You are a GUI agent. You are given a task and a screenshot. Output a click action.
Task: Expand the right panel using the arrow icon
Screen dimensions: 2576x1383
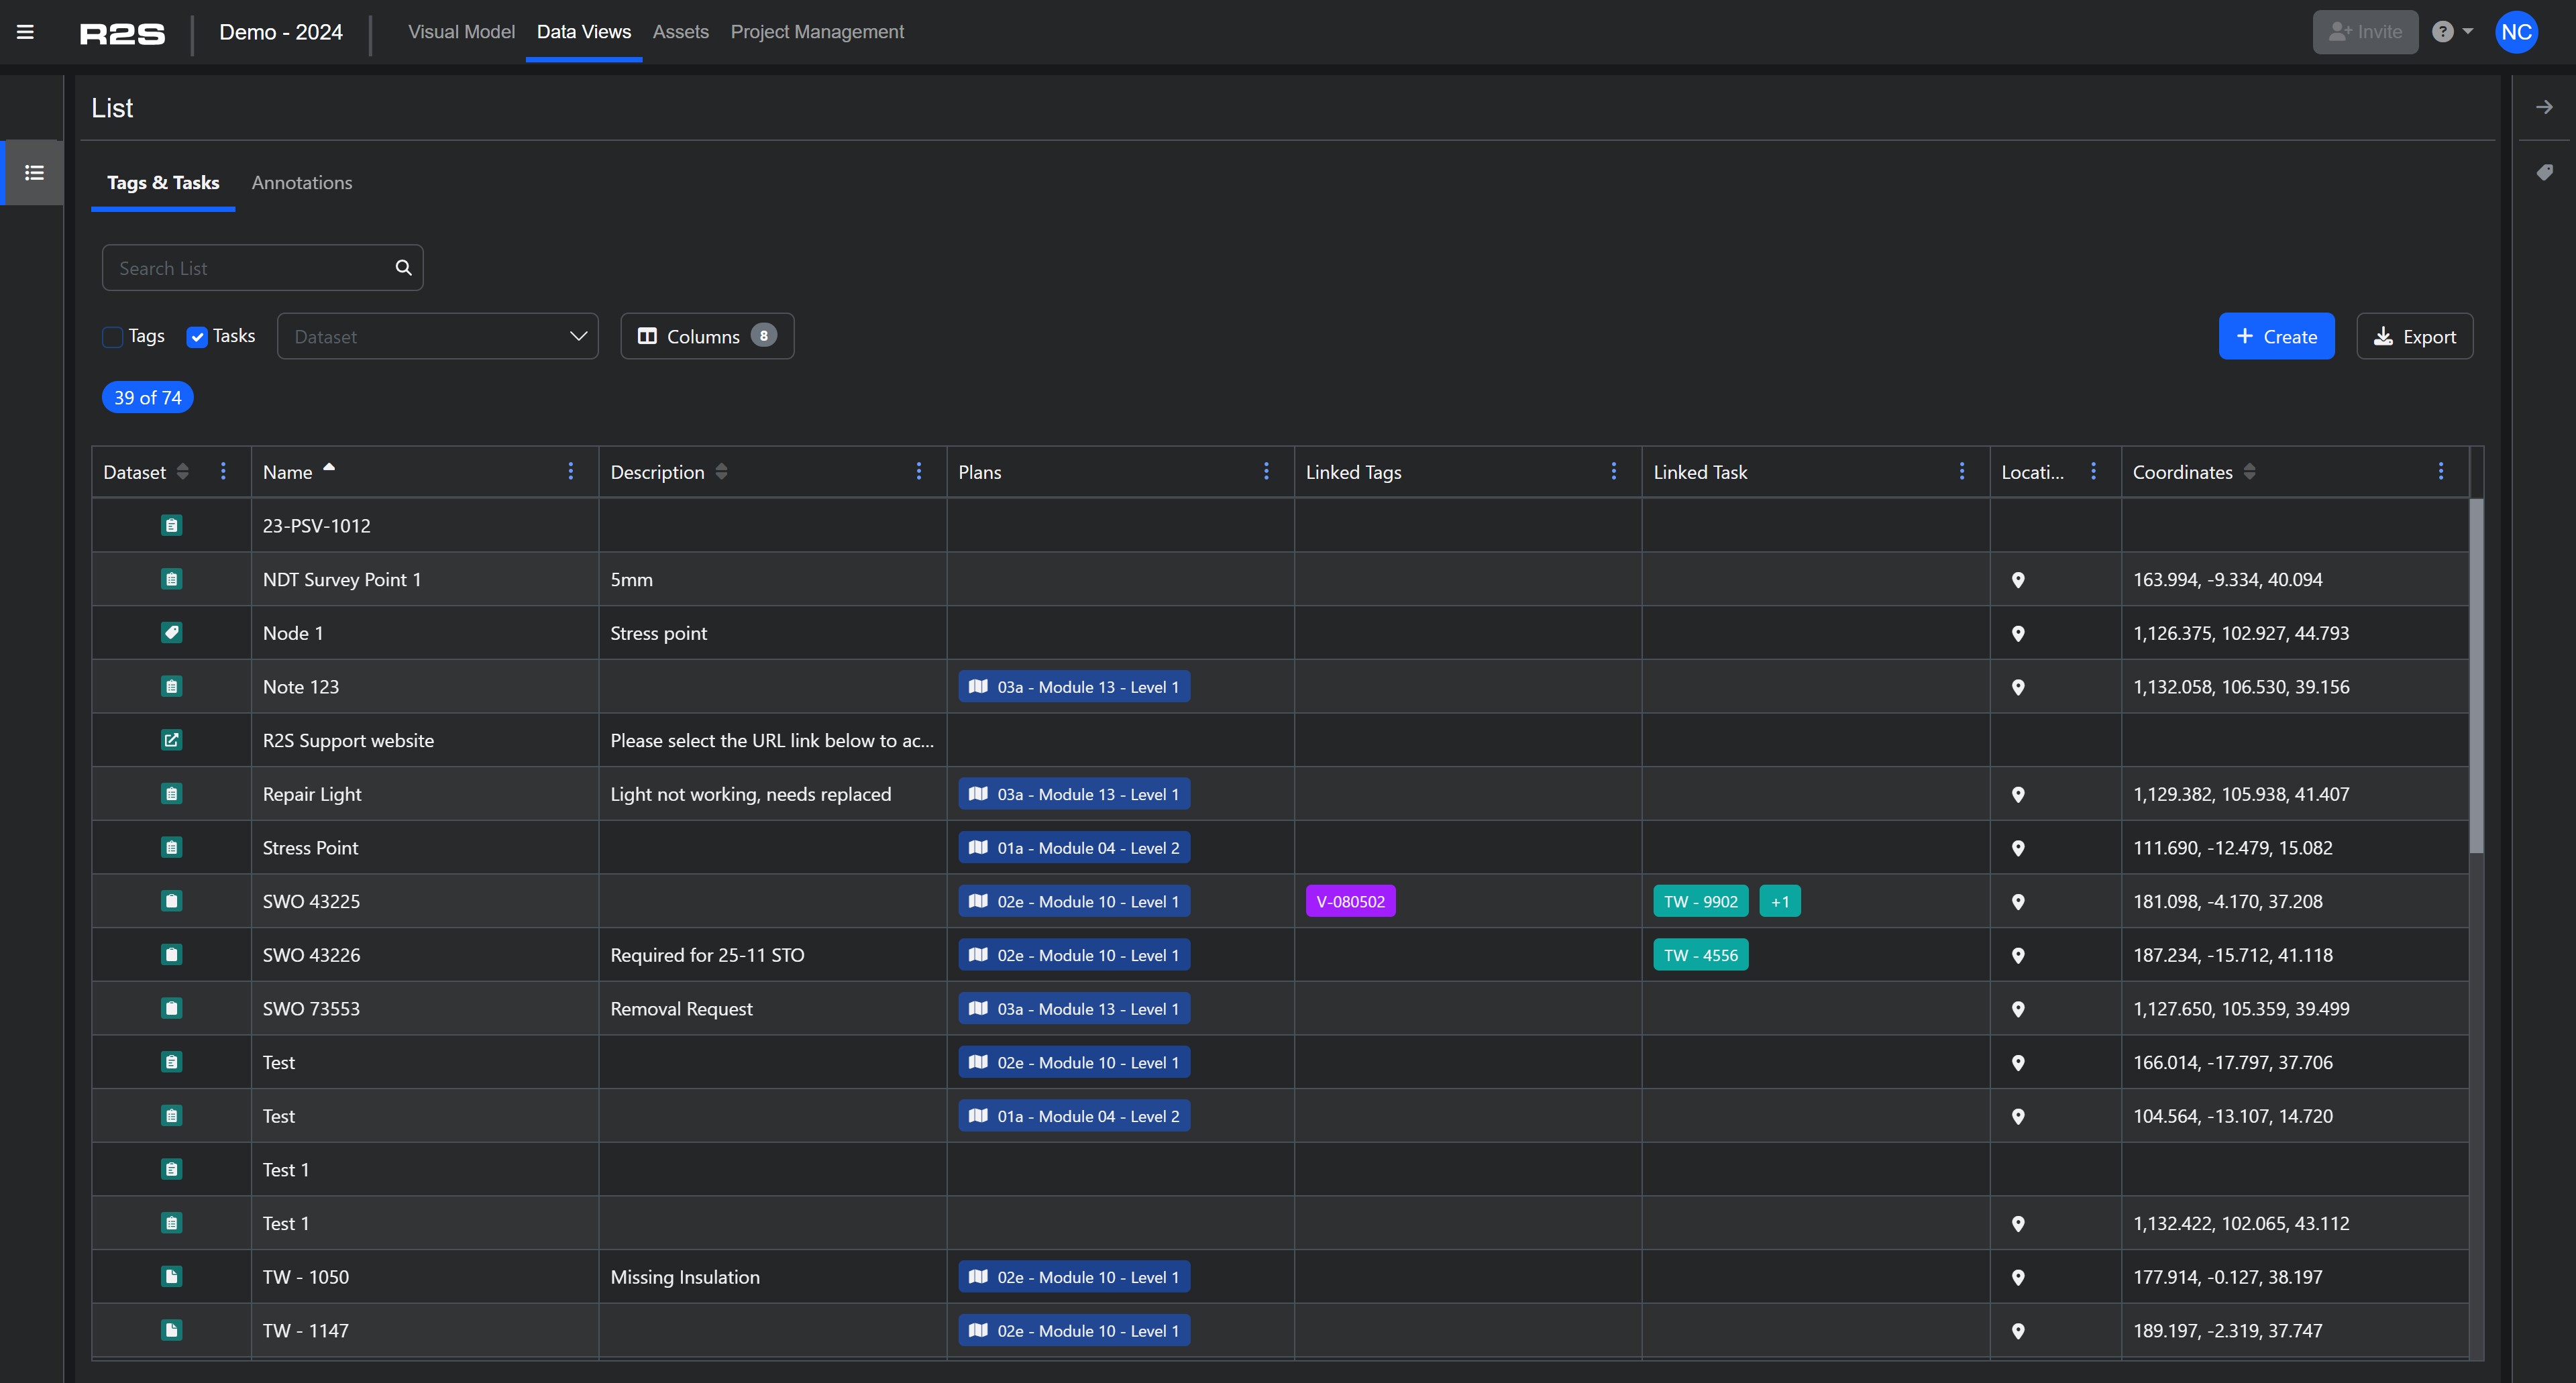pyautogui.click(x=2544, y=107)
